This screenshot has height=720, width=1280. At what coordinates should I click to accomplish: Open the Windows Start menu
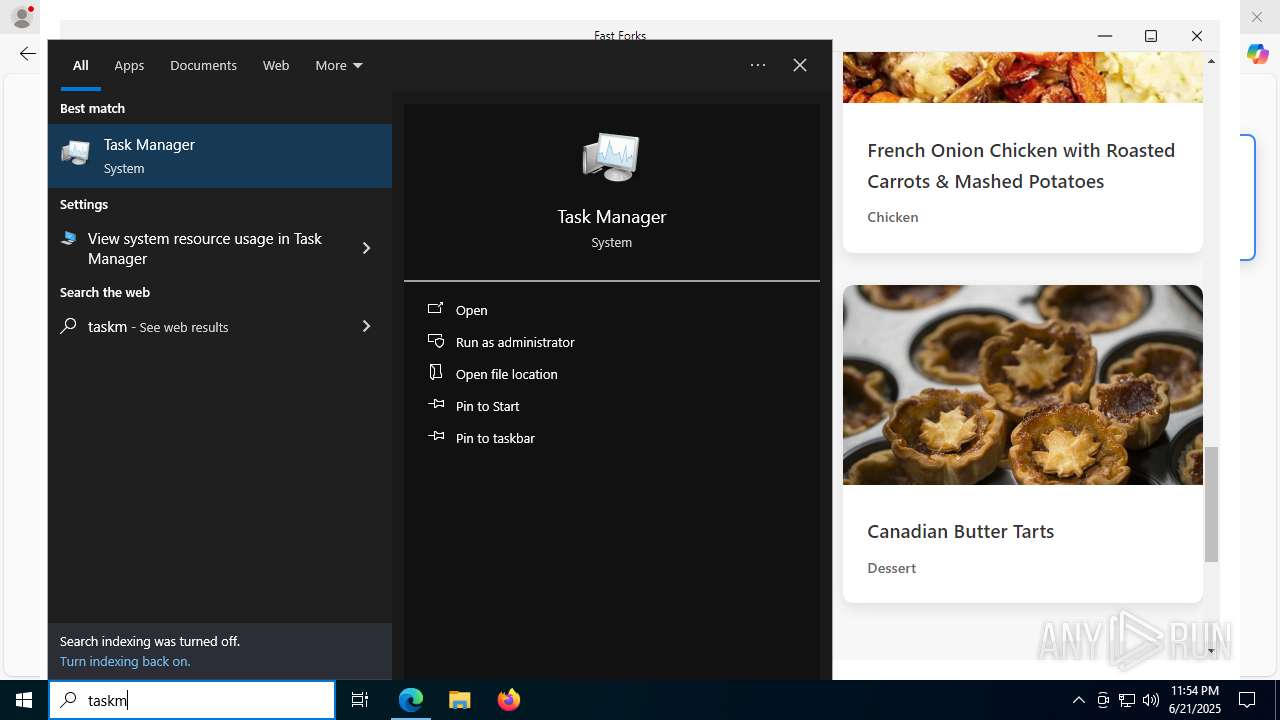[24, 700]
